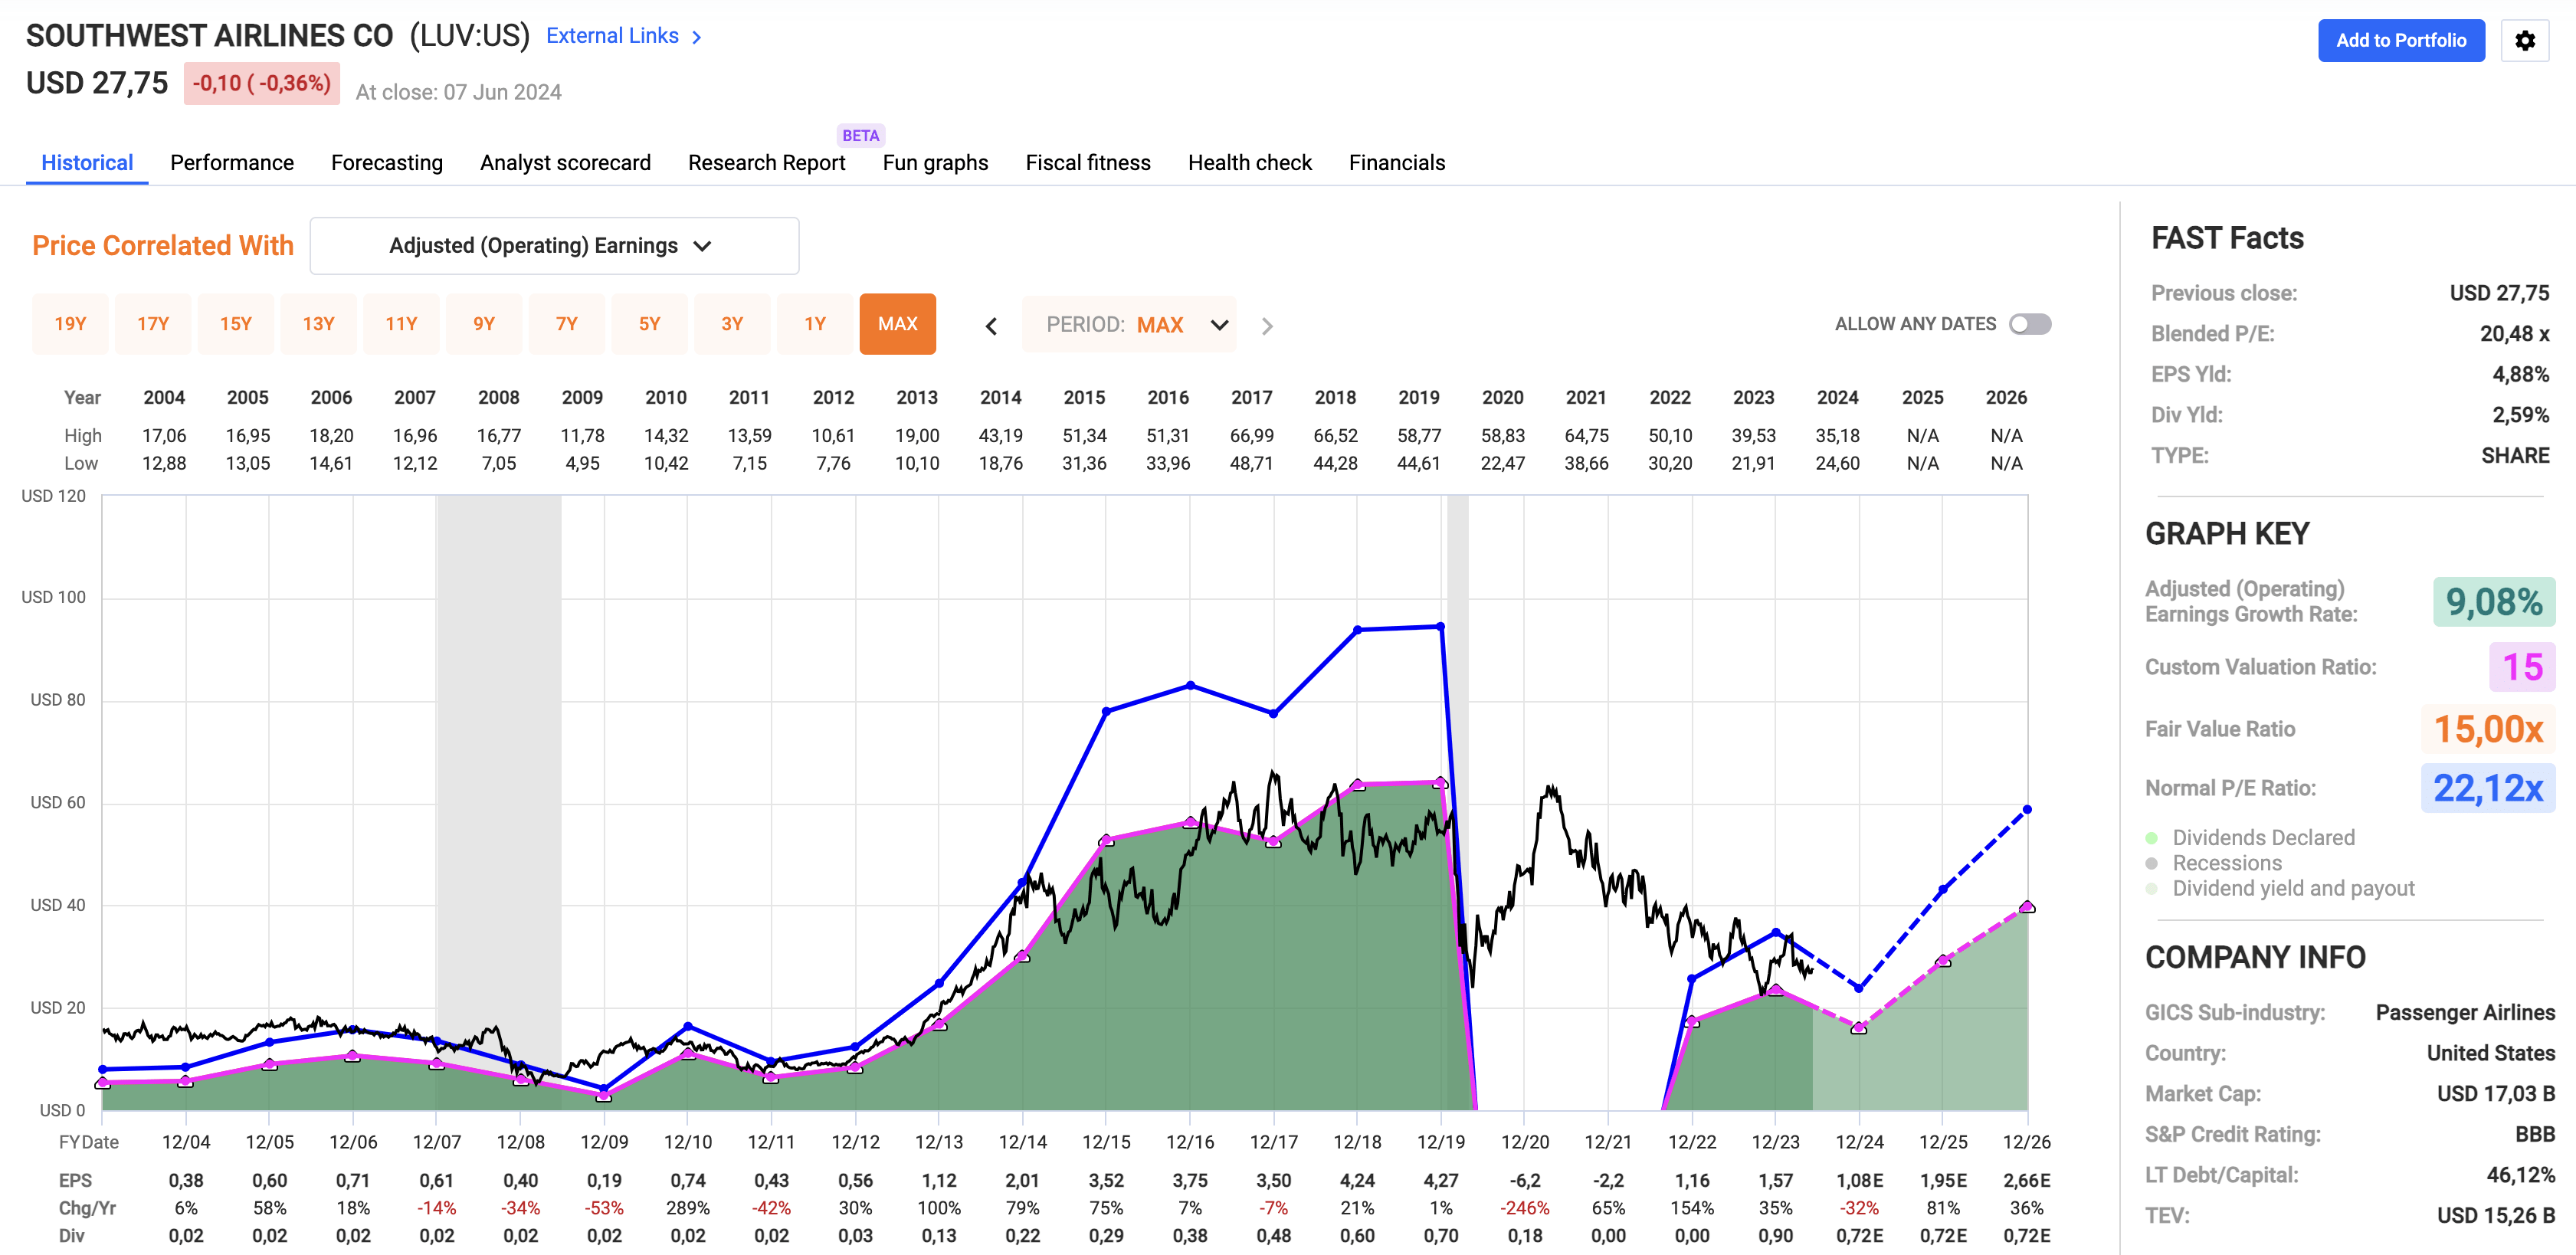Screen dimensions: 2576x1255
Task: Expand the PERIOD: MAX dropdown
Action: tap(1129, 325)
